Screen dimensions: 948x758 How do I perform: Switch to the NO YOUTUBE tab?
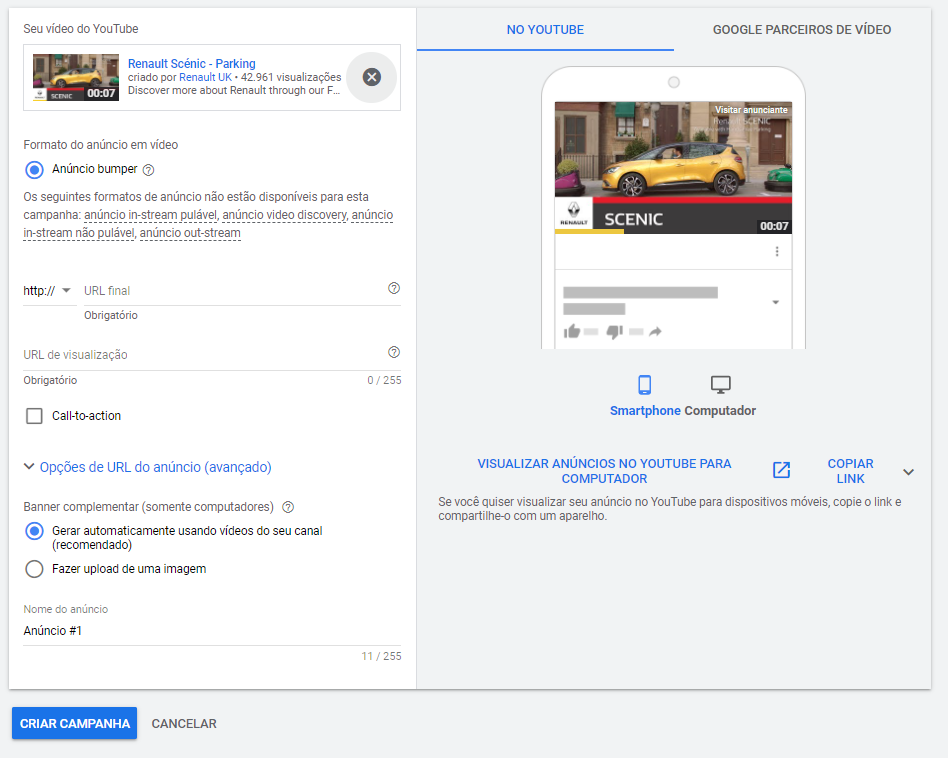click(x=545, y=30)
